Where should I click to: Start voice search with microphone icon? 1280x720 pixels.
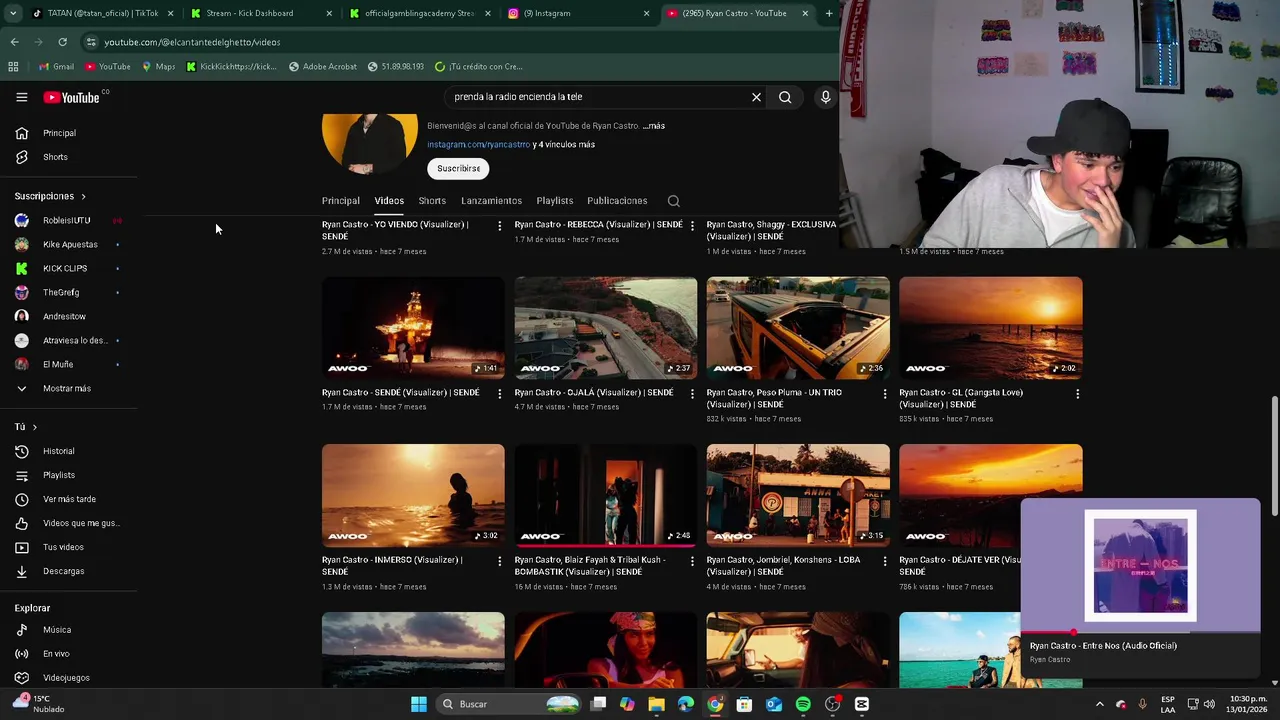pos(825,97)
